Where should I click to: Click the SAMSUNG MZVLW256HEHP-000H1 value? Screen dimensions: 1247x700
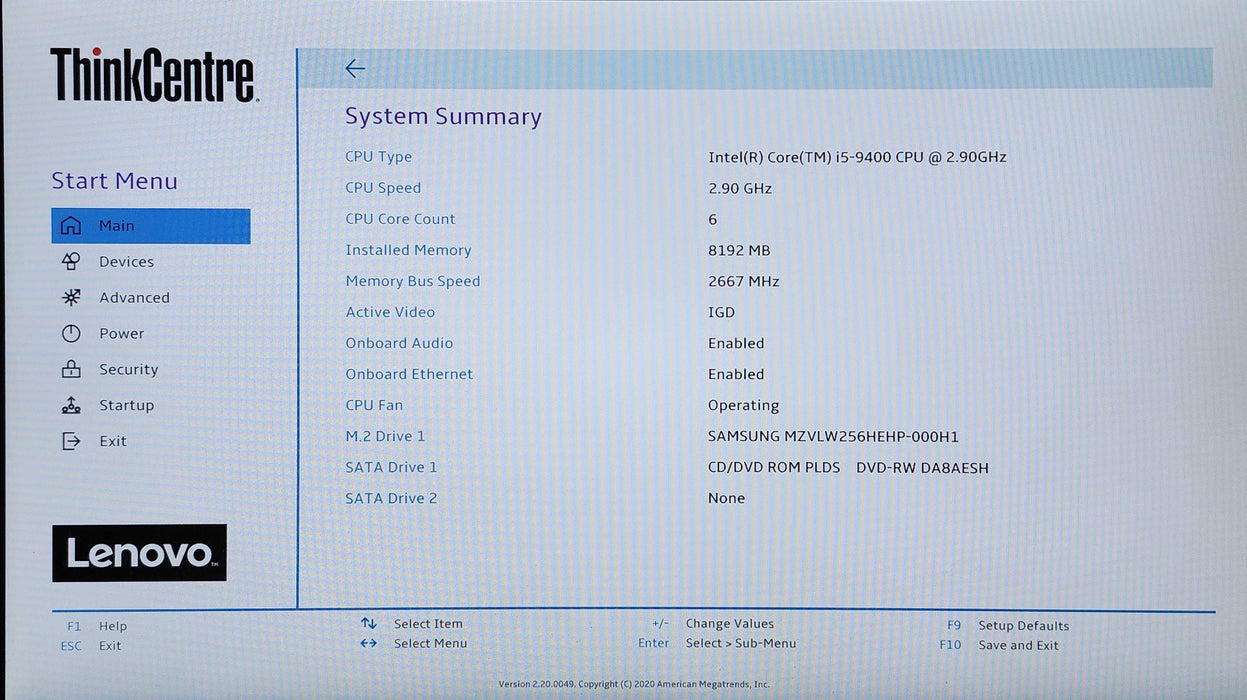tap(833, 436)
